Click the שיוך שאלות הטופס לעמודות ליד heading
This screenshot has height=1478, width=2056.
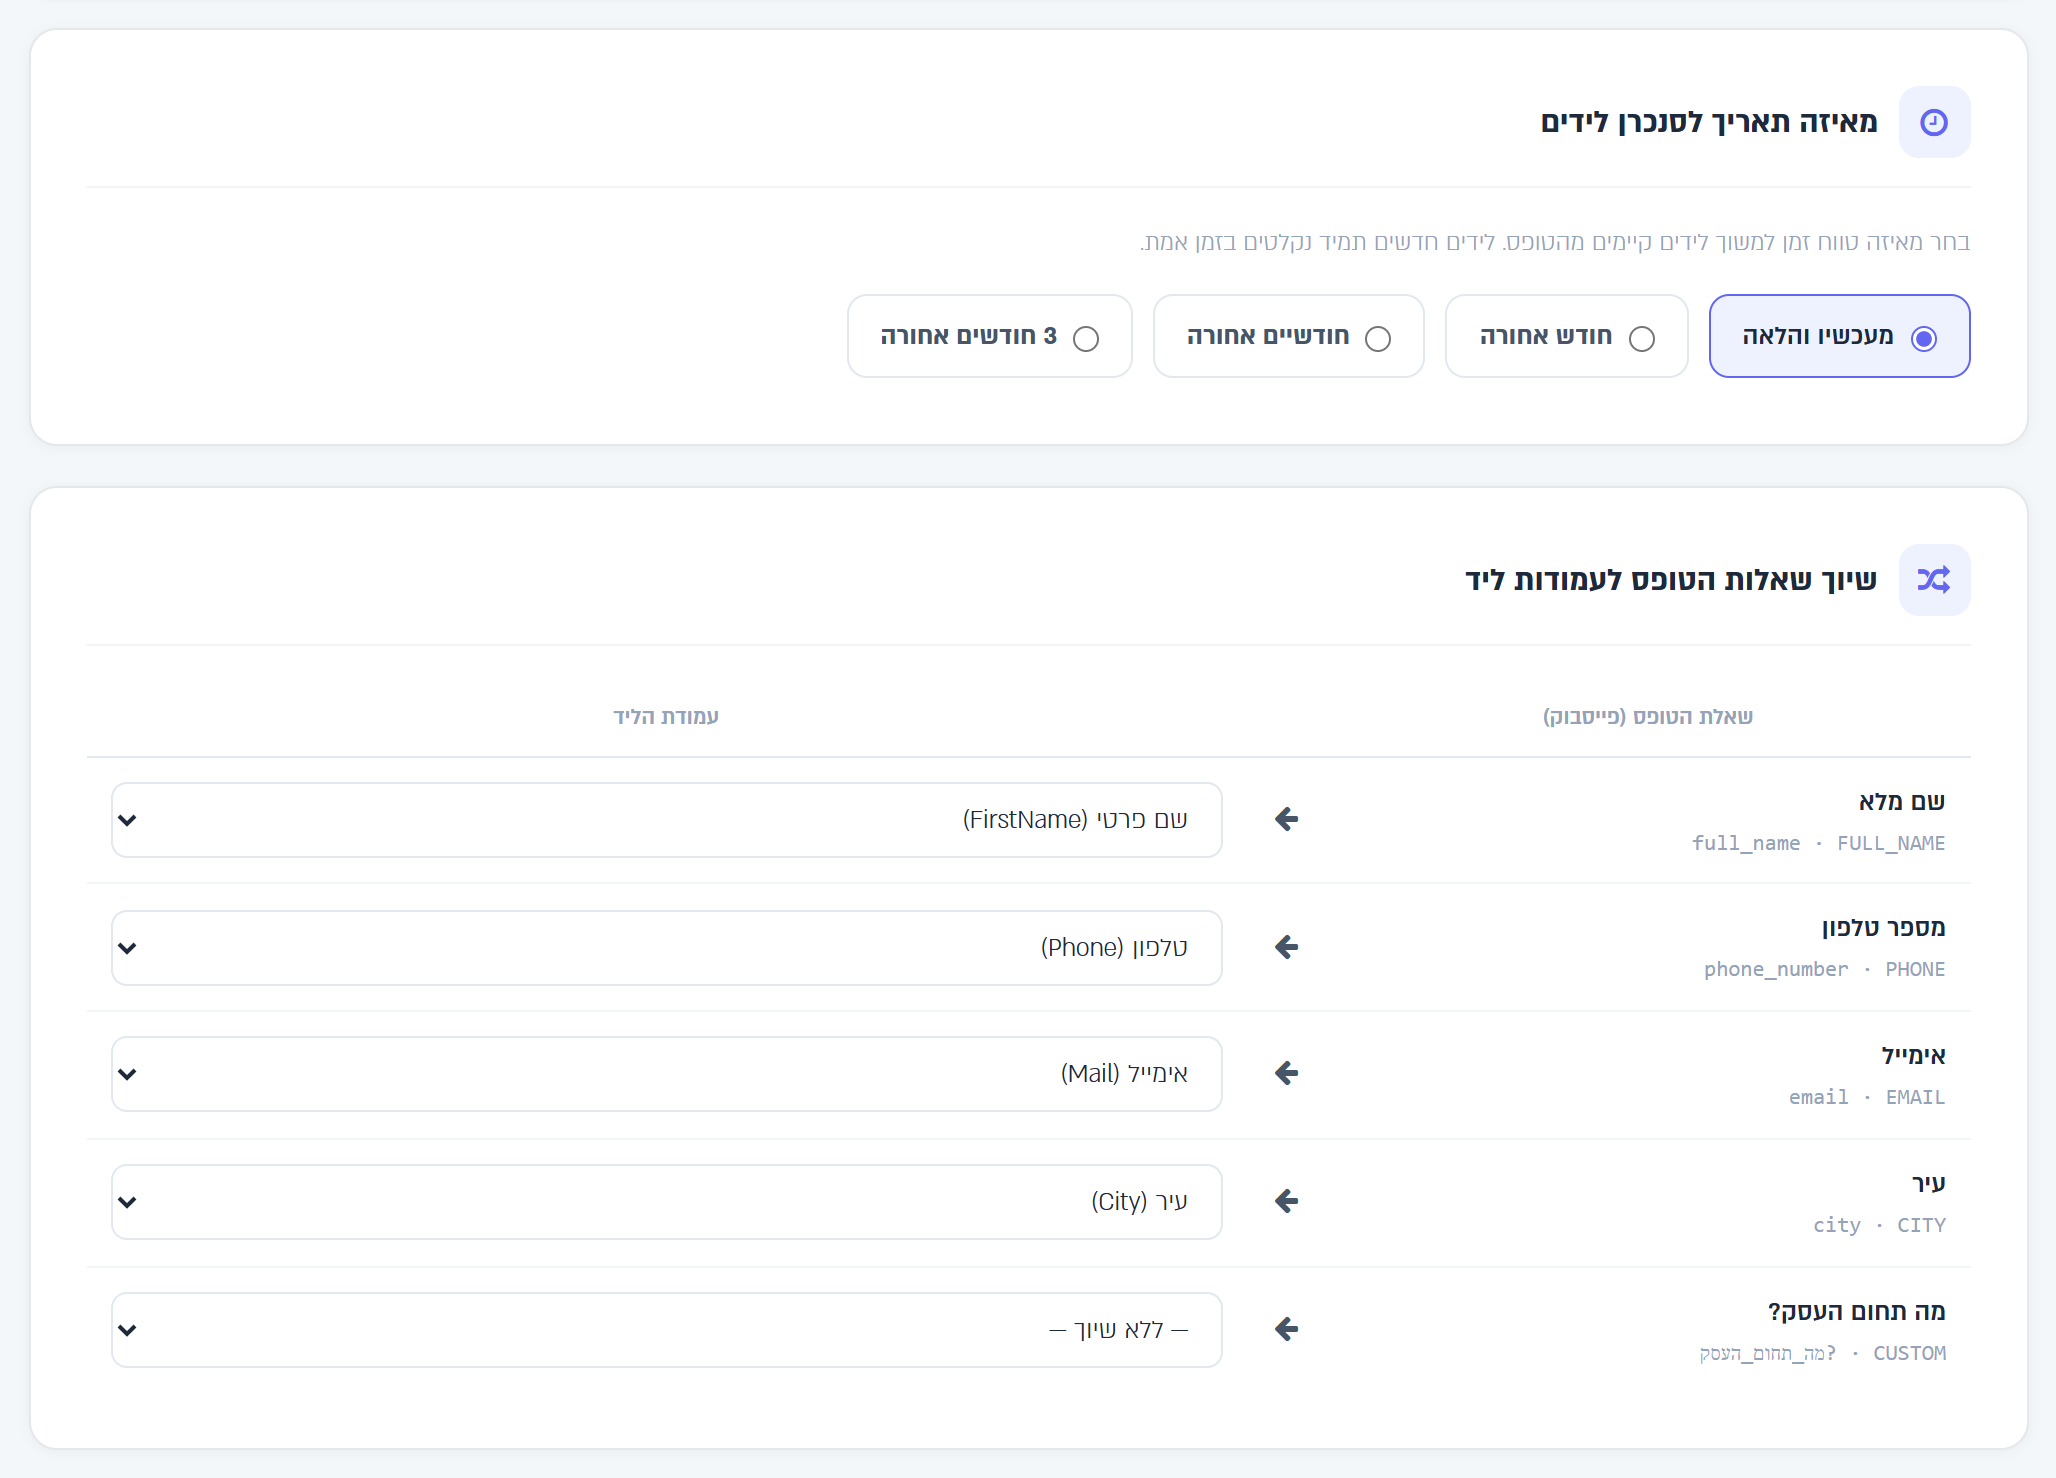1671,580
